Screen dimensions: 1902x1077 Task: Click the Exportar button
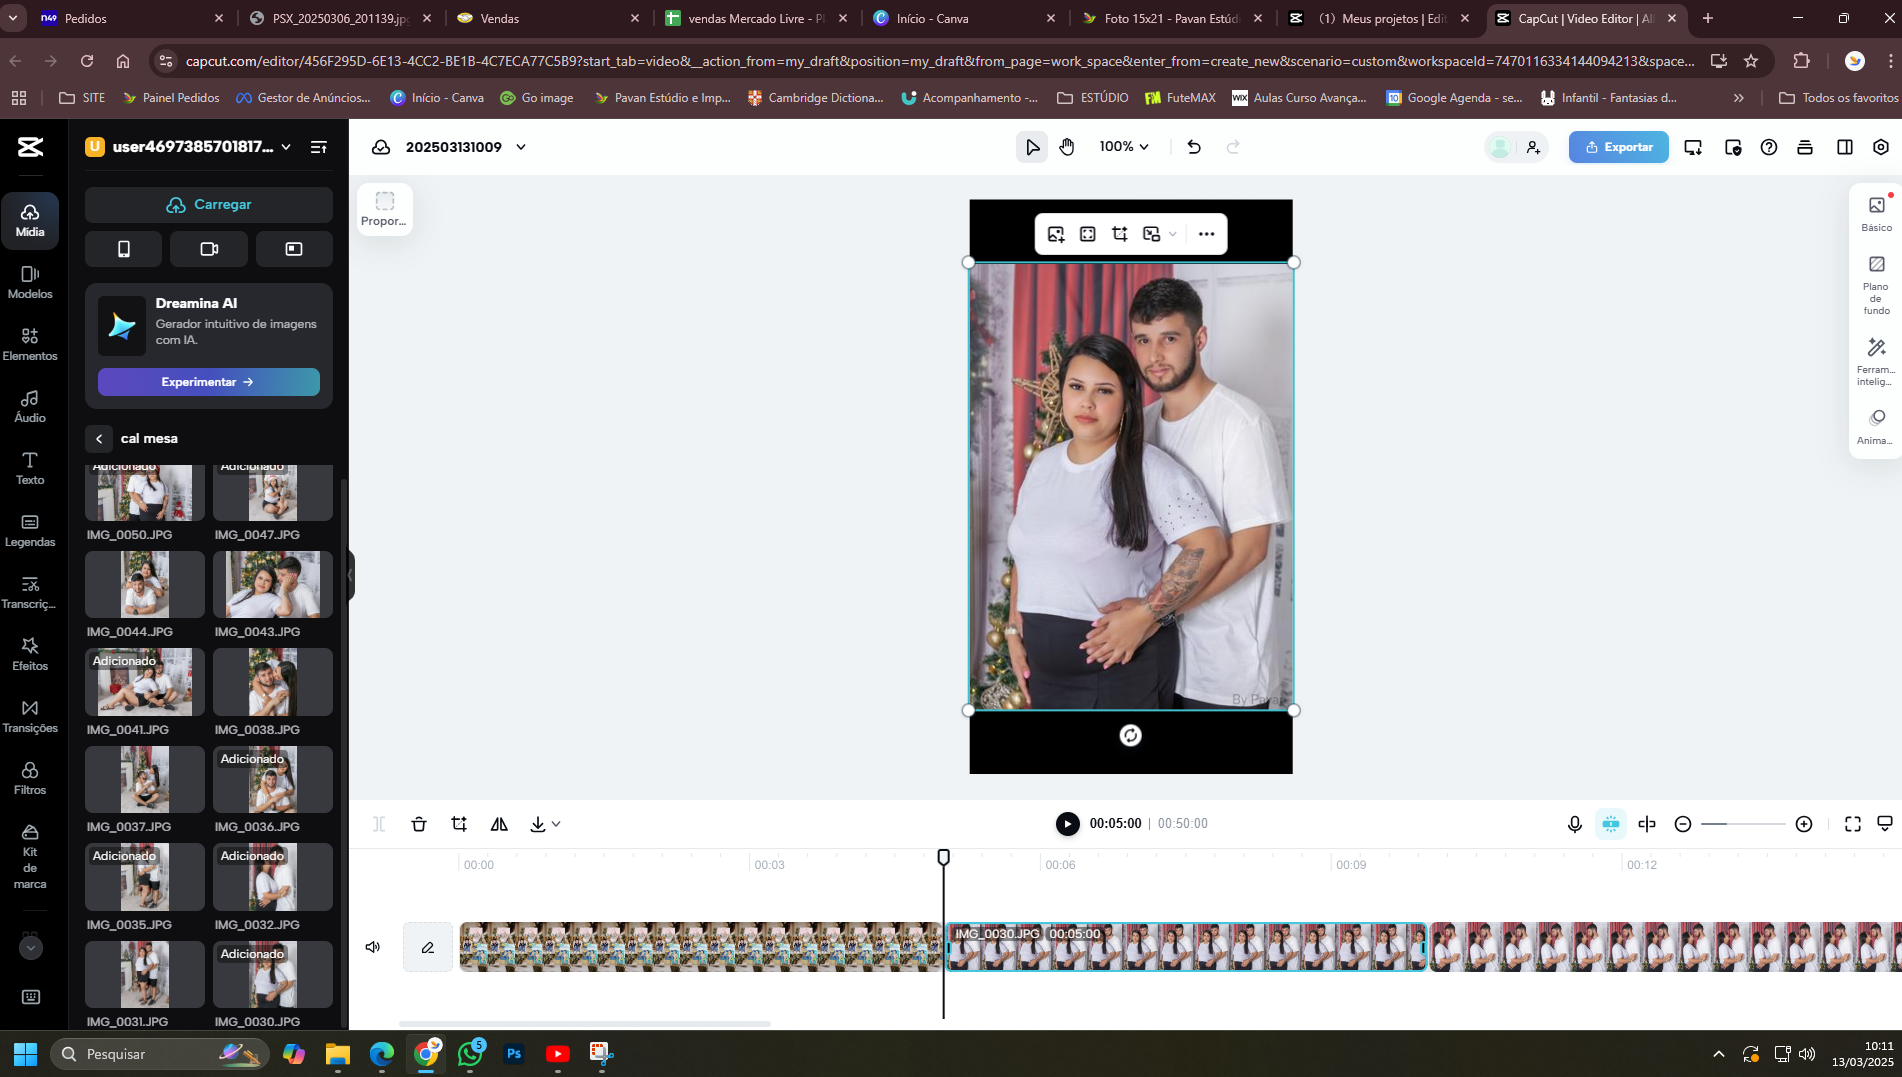[x=1618, y=147]
